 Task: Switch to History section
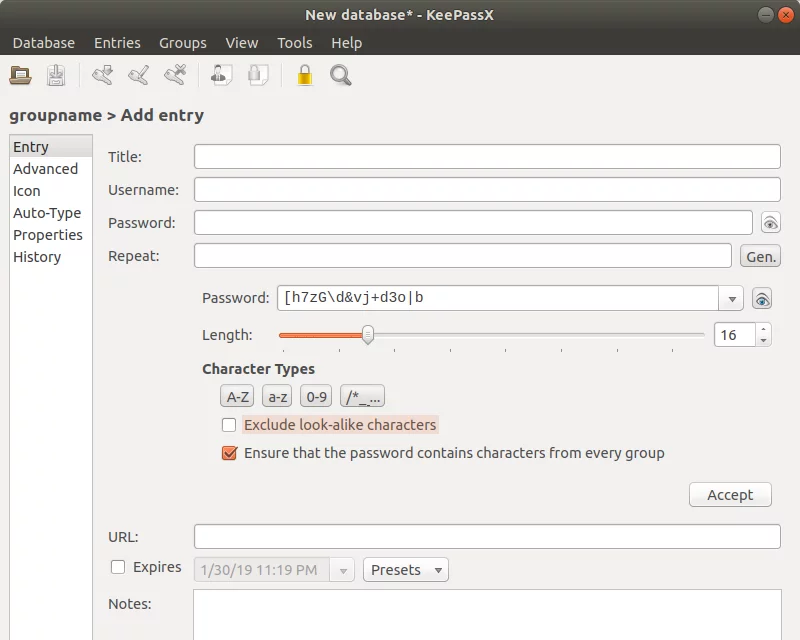pos(51,257)
